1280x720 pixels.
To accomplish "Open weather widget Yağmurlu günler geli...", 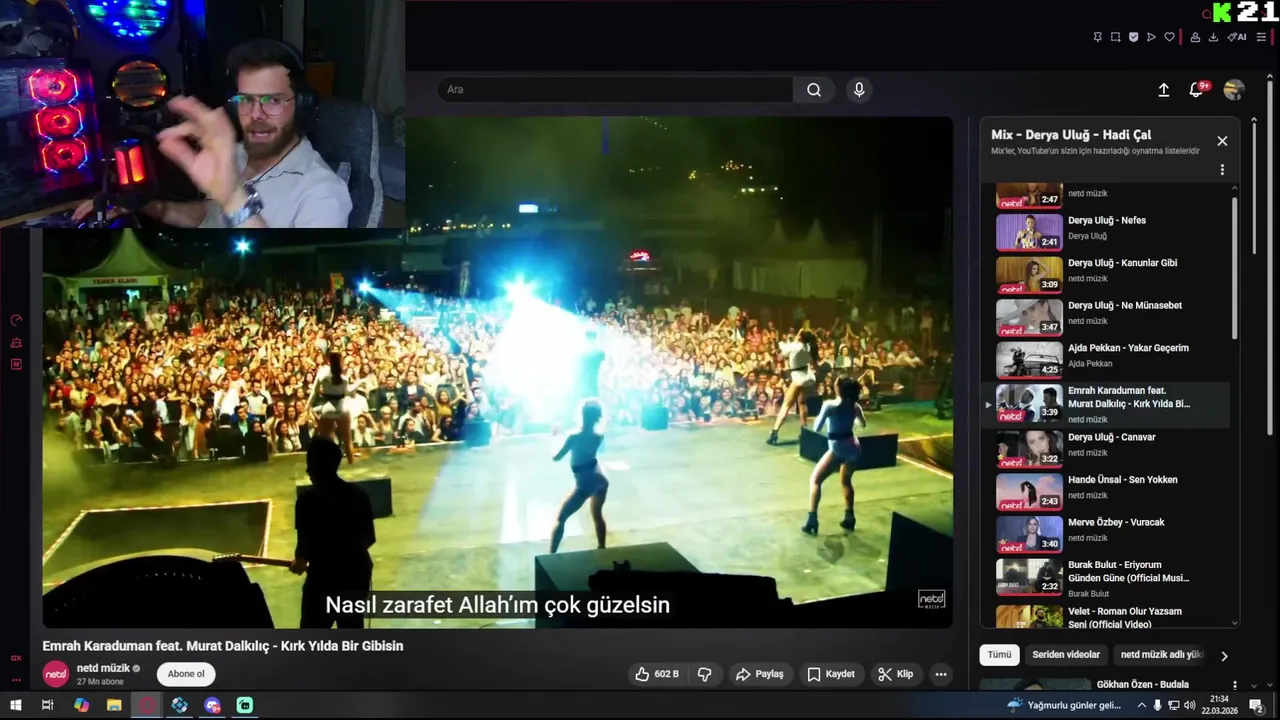I will click(x=1064, y=705).
